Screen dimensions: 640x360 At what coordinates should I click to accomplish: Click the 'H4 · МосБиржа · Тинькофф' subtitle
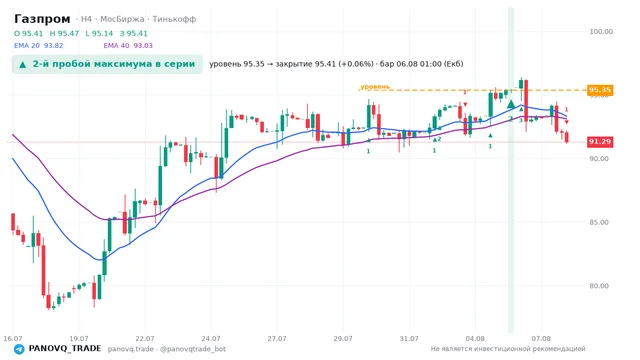tap(138, 19)
